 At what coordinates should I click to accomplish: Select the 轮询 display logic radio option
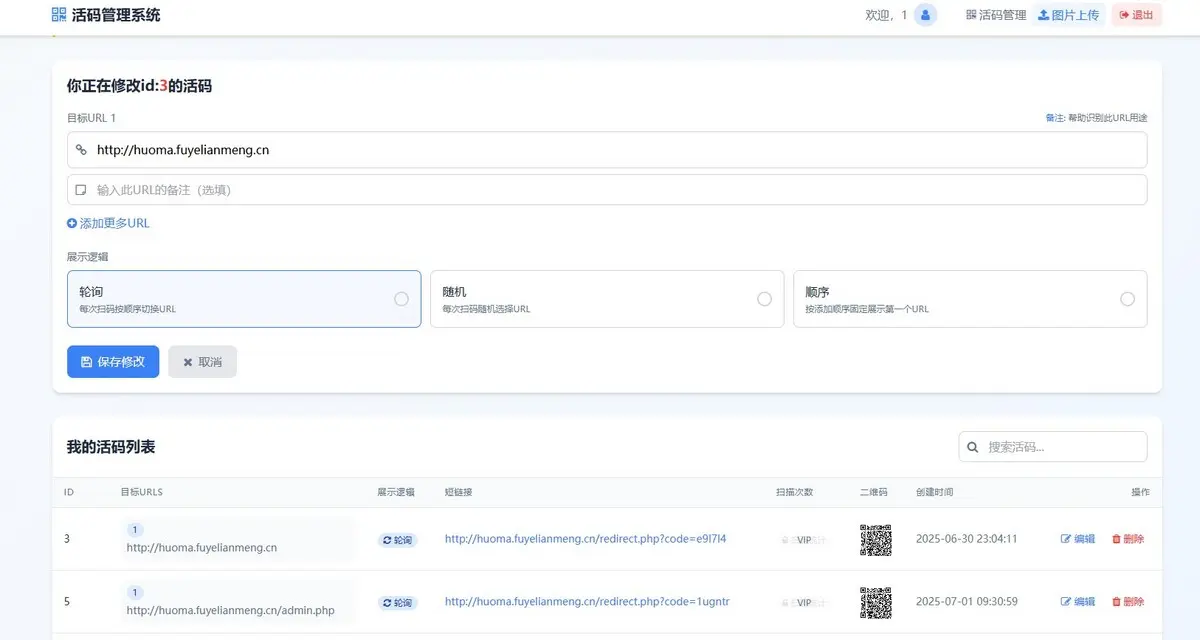401,299
